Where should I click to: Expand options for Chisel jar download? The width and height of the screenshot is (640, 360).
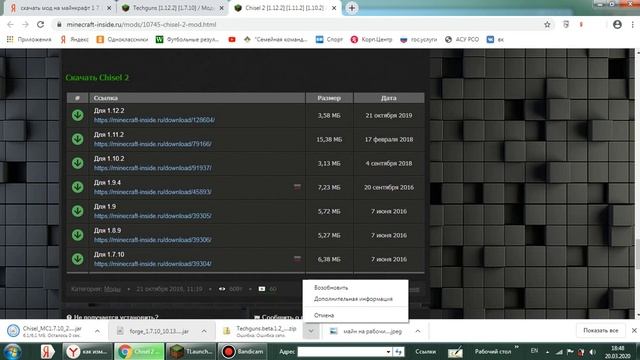tap(97, 331)
